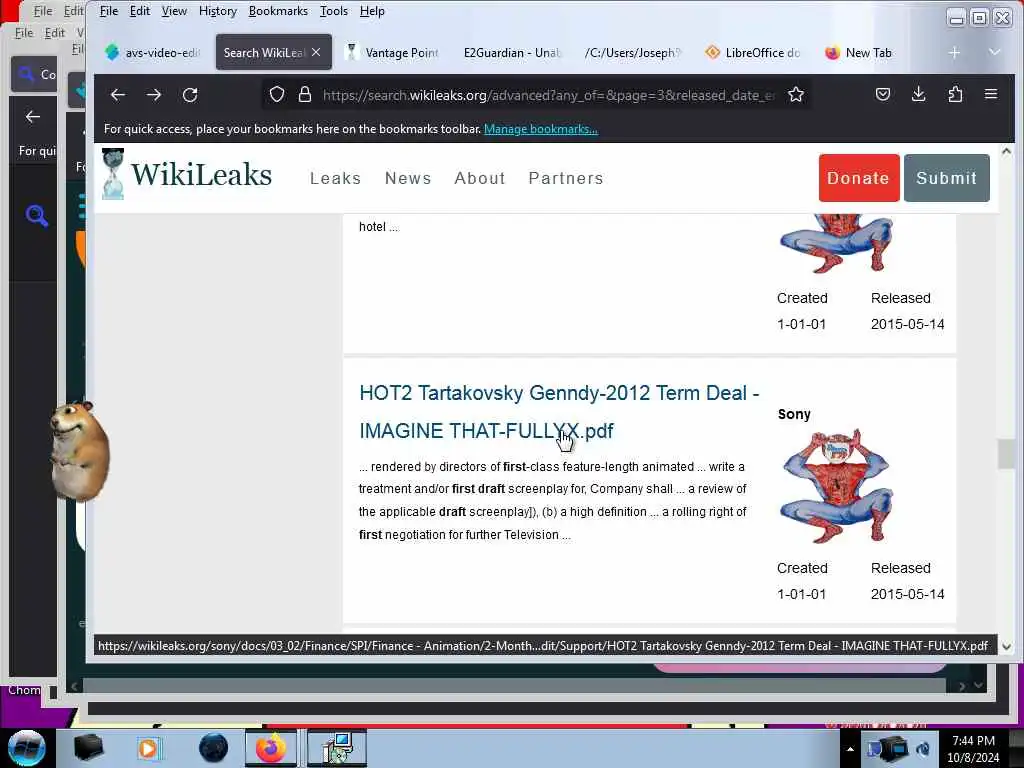
Task: Switch to C:/Users/Joseph tab
Action: tap(632, 53)
